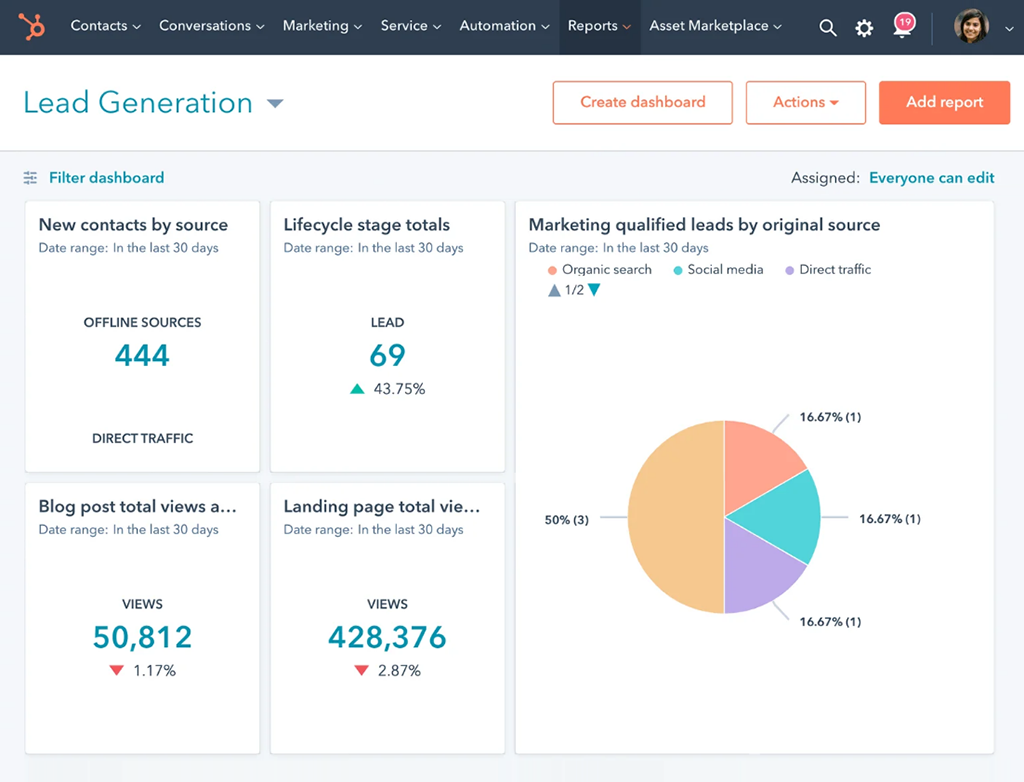Open the Service menu
The width and height of the screenshot is (1024, 782).
[411, 26]
